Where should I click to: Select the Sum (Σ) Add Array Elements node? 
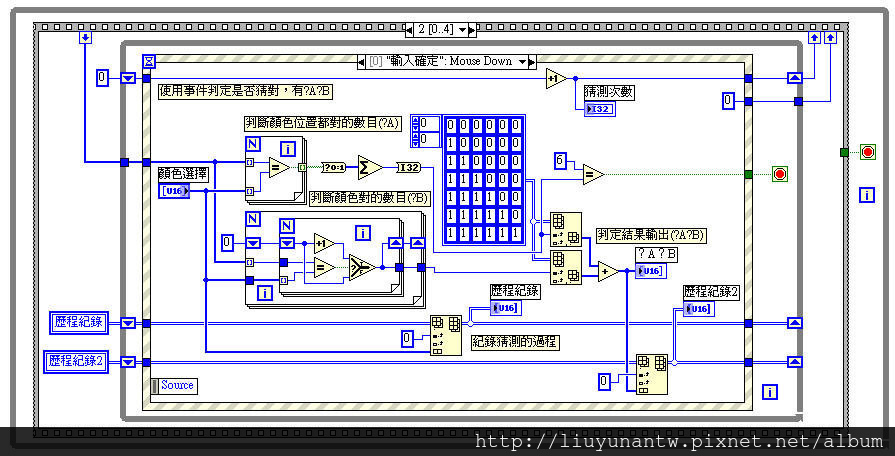click(x=370, y=167)
